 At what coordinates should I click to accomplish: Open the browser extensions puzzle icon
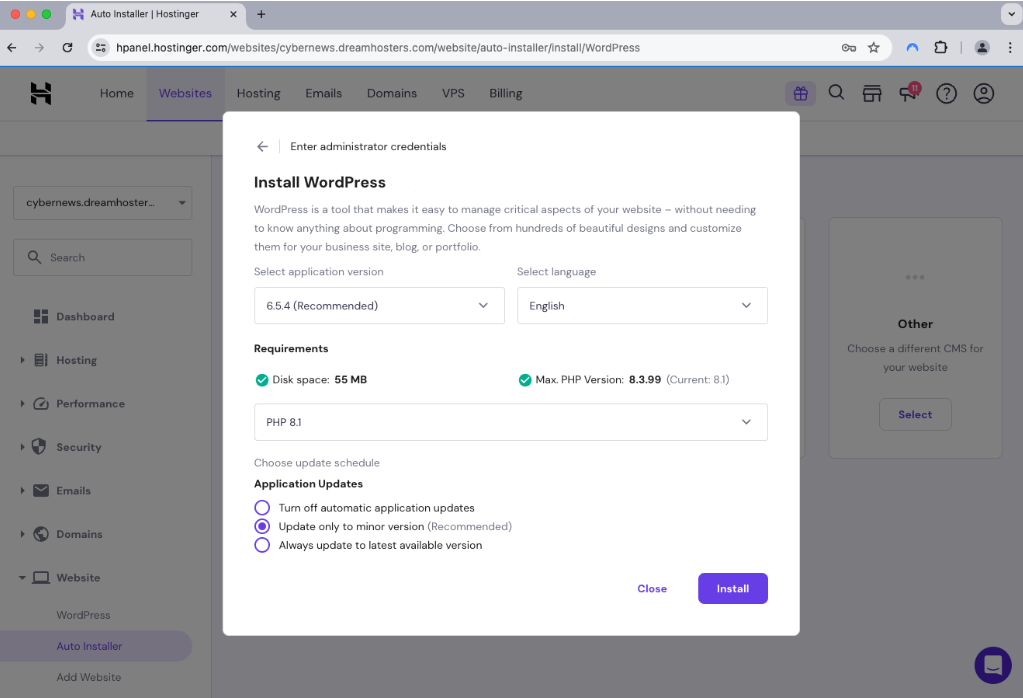click(x=940, y=47)
